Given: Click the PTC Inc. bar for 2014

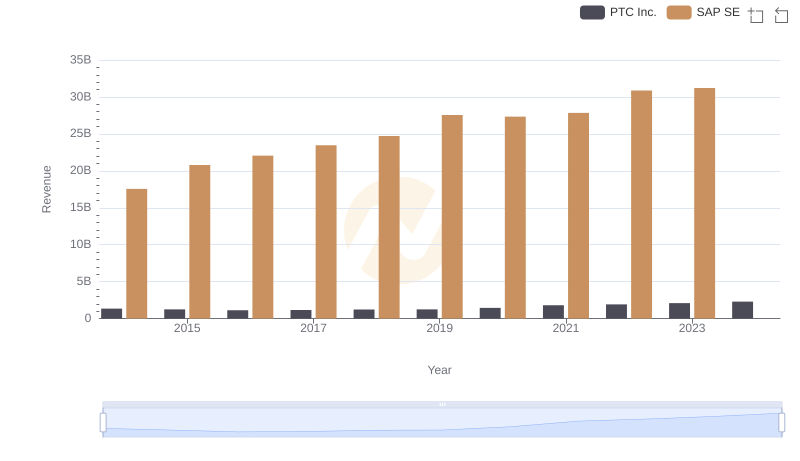Looking at the screenshot, I should pos(112,314).
